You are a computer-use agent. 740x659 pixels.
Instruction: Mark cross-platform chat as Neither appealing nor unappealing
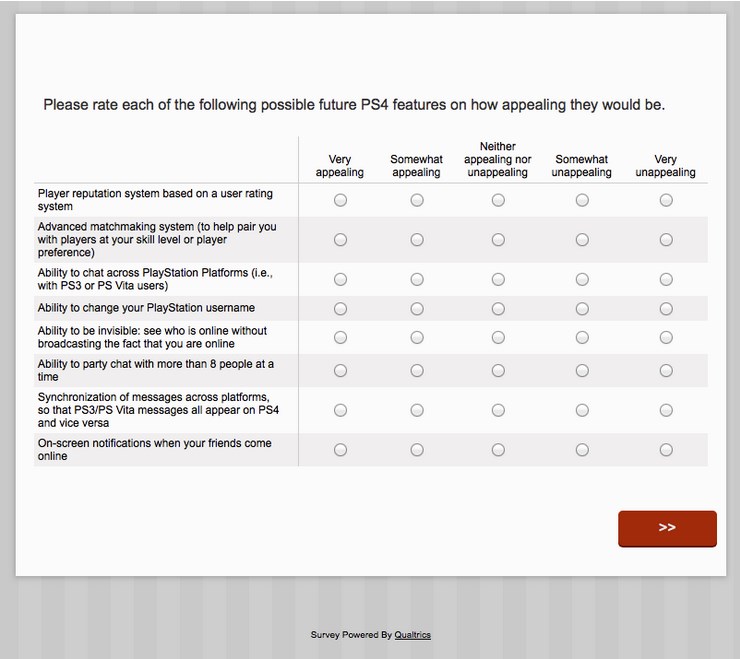[498, 279]
